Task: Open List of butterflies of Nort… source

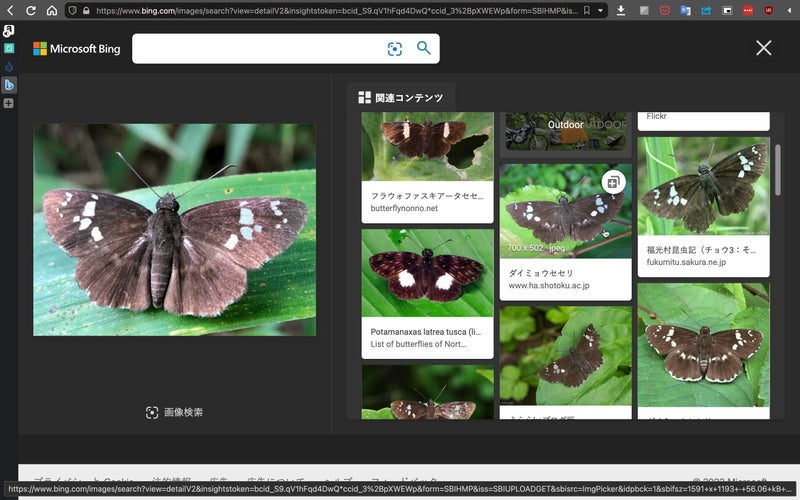Action: [418, 344]
